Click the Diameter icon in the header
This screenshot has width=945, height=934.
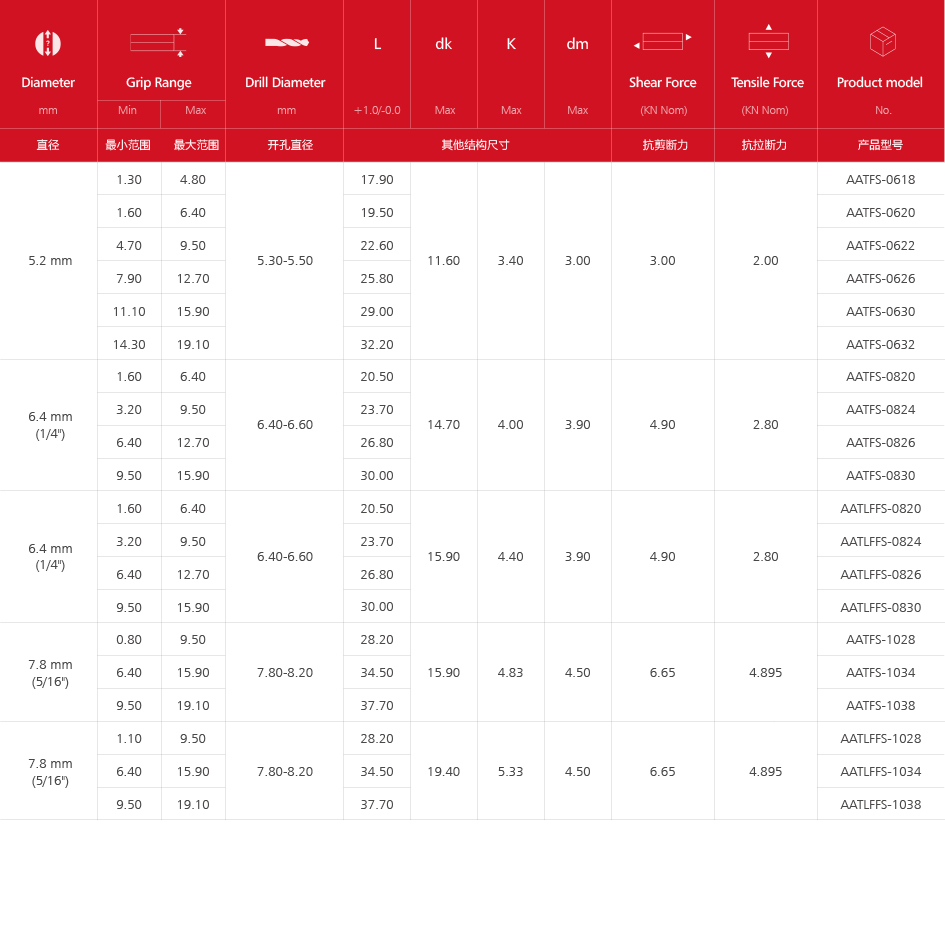coord(48,43)
